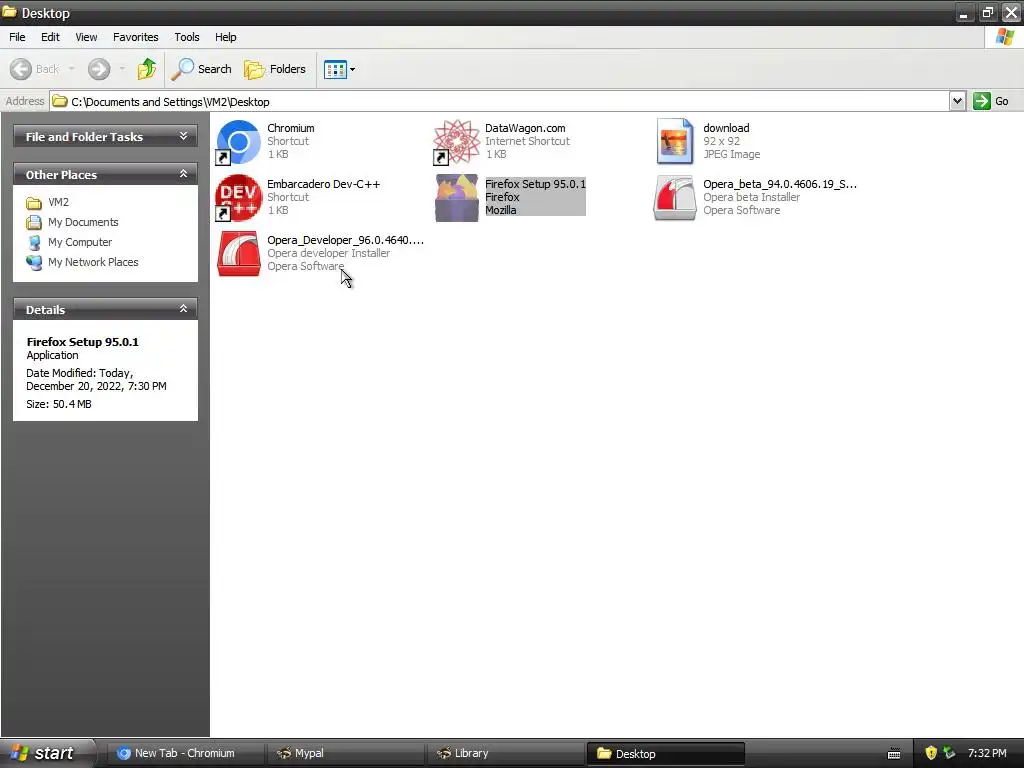The height and width of the screenshot is (768, 1024).
Task: Open the Back history dropdown arrow
Action: [x=71, y=69]
